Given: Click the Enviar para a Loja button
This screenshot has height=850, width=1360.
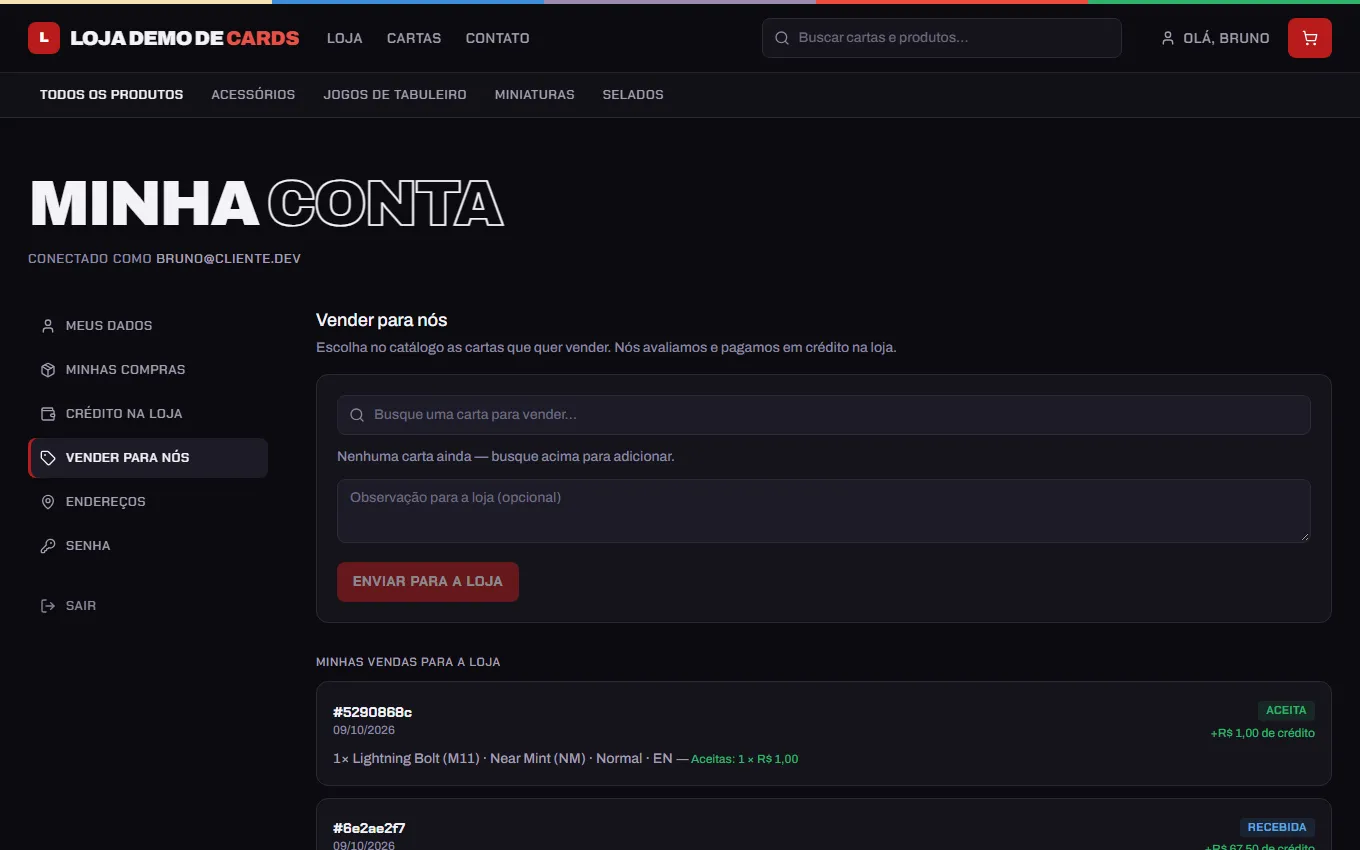Looking at the screenshot, I should click(428, 582).
